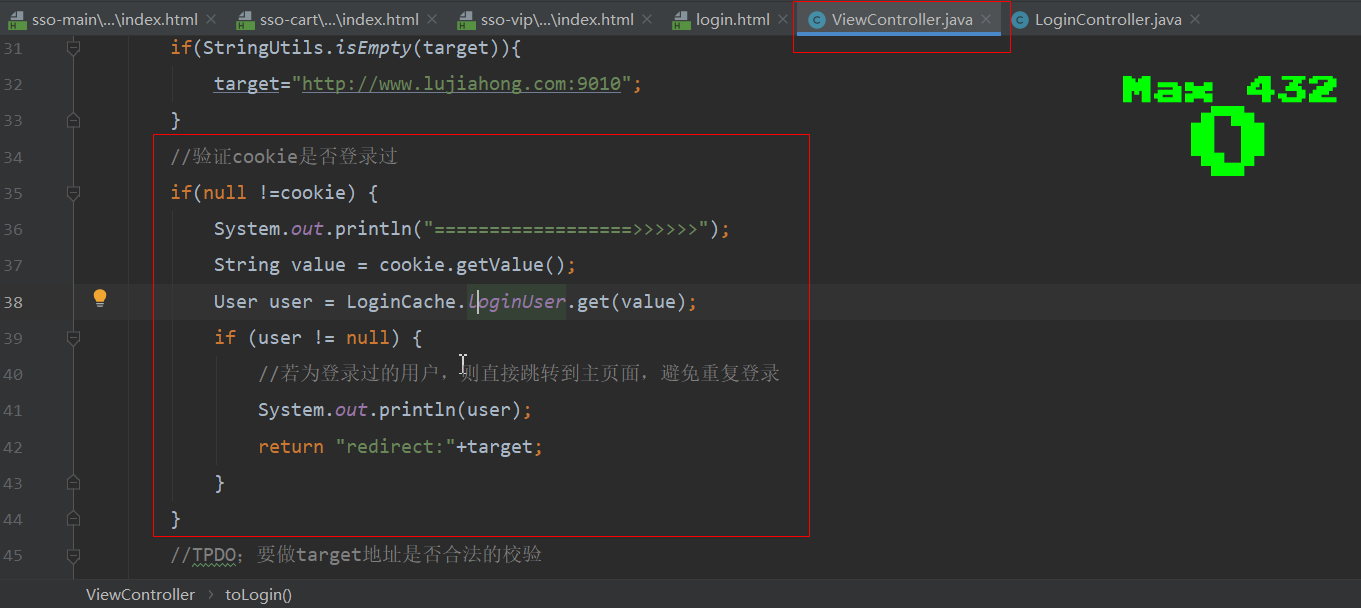Viewport: 1361px width, 608px height.
Task: Click the HTML file icon on login.html tab
Action: (682, 20)
